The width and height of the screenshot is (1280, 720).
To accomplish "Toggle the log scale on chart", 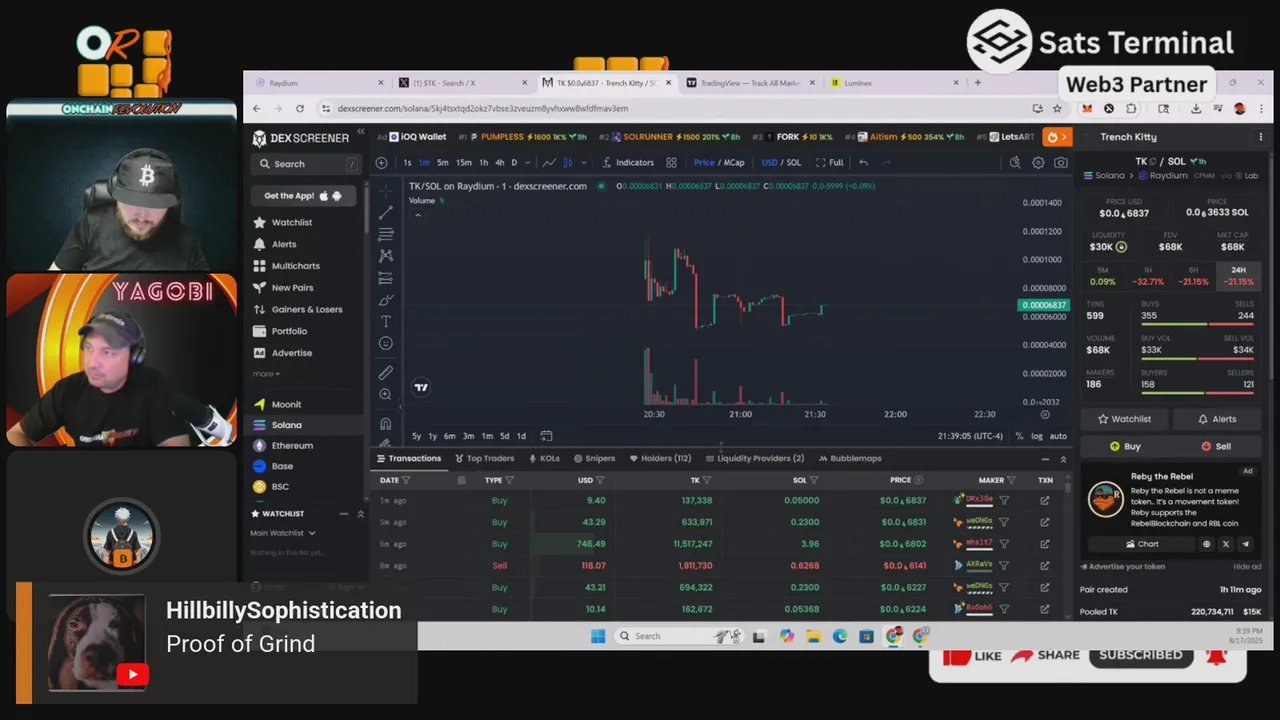I will (x=1037, y=436).
